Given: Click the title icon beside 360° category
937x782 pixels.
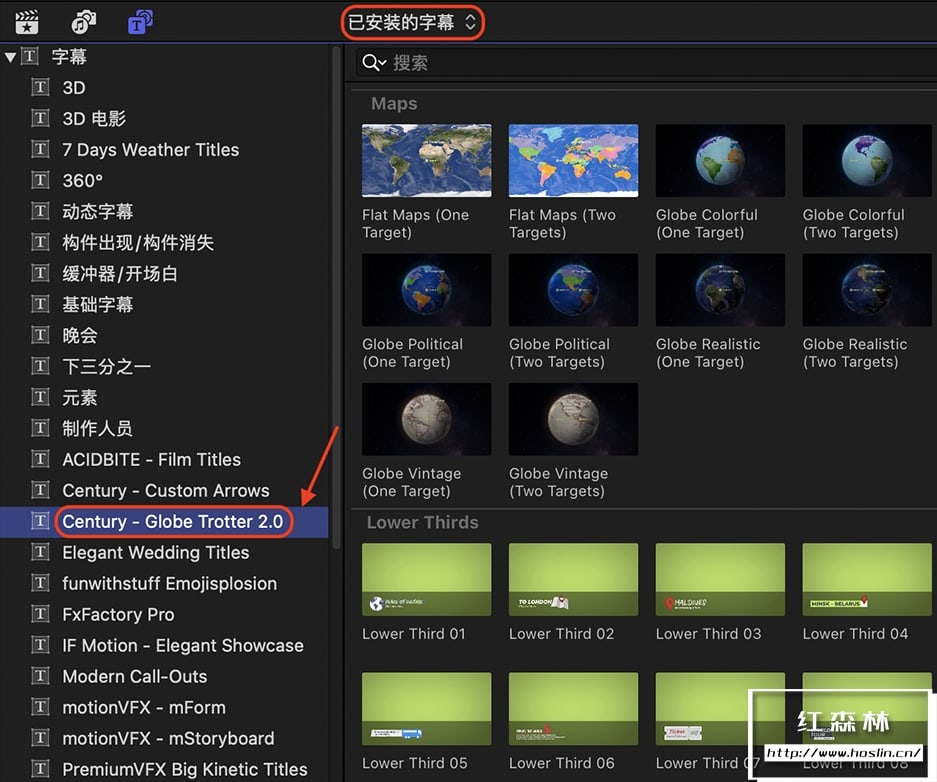Looking at the screenshot, I should tap(40, 181).
